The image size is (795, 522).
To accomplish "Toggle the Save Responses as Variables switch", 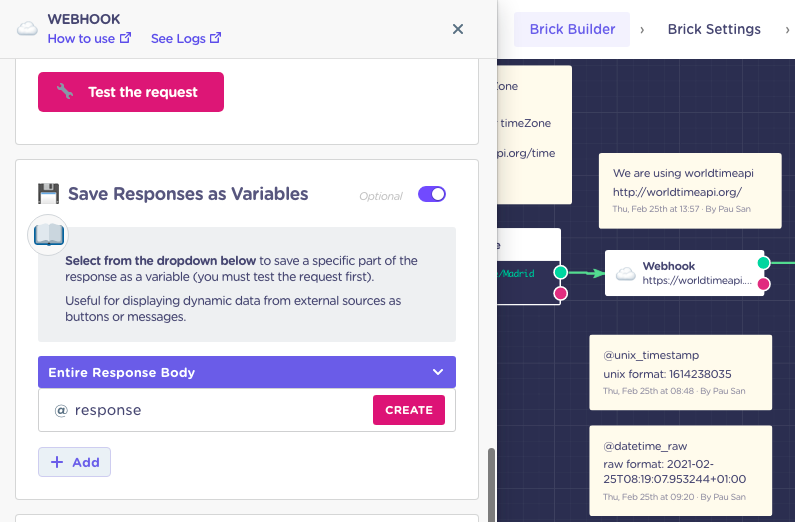I will [x=431, y=194].
